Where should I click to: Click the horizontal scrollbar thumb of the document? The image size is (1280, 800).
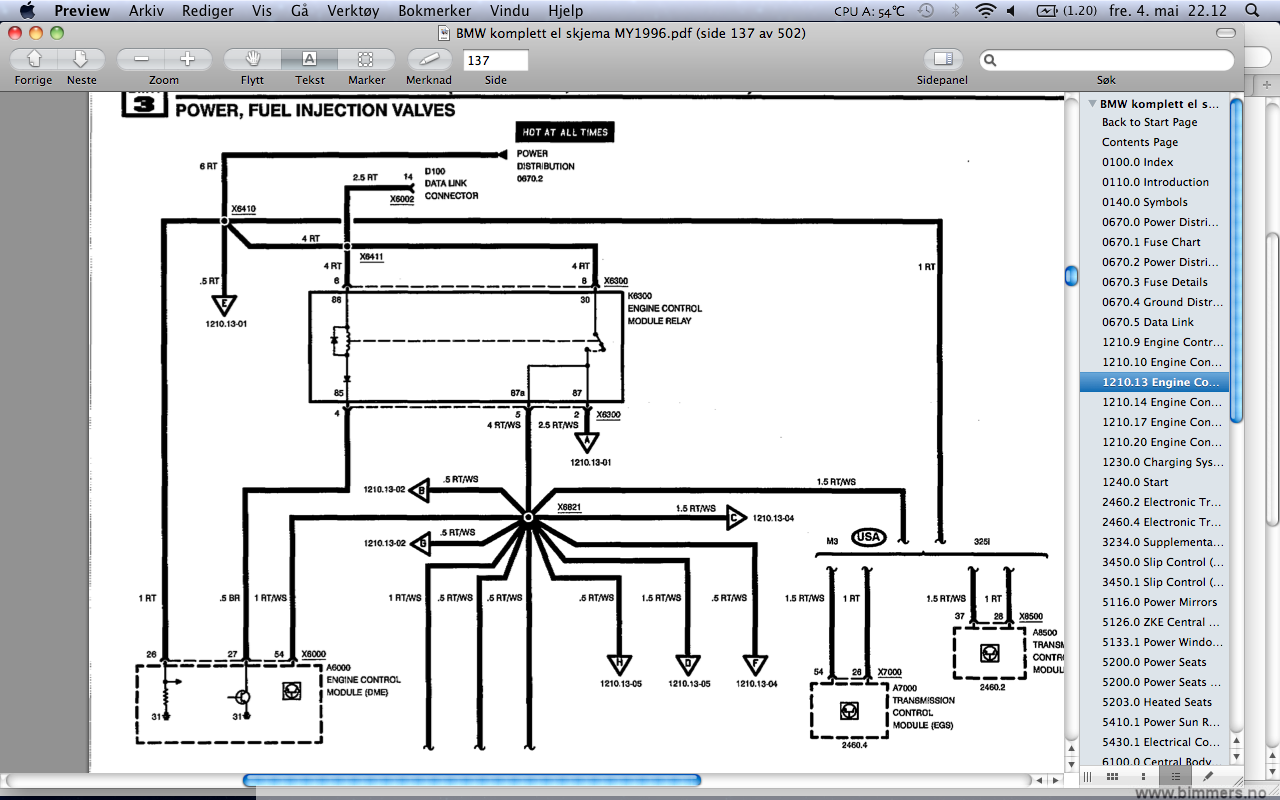[x=471, y=780]
